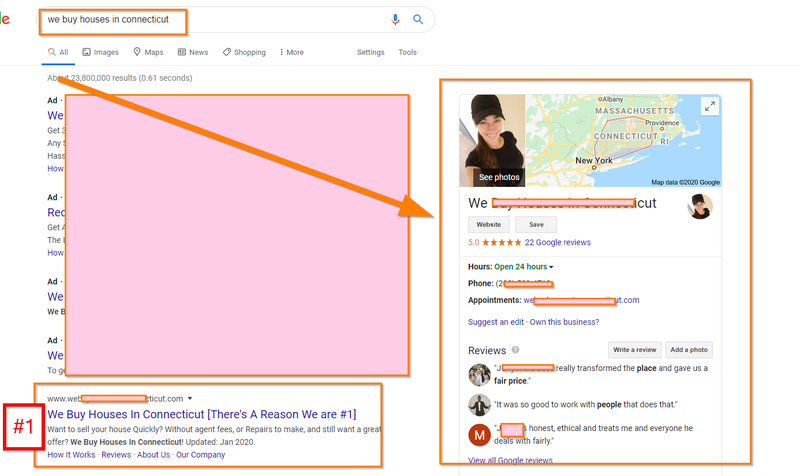The height and width of the screenshot is (476, 800).
Task: Open search Tools
Action: coord(407,52)
